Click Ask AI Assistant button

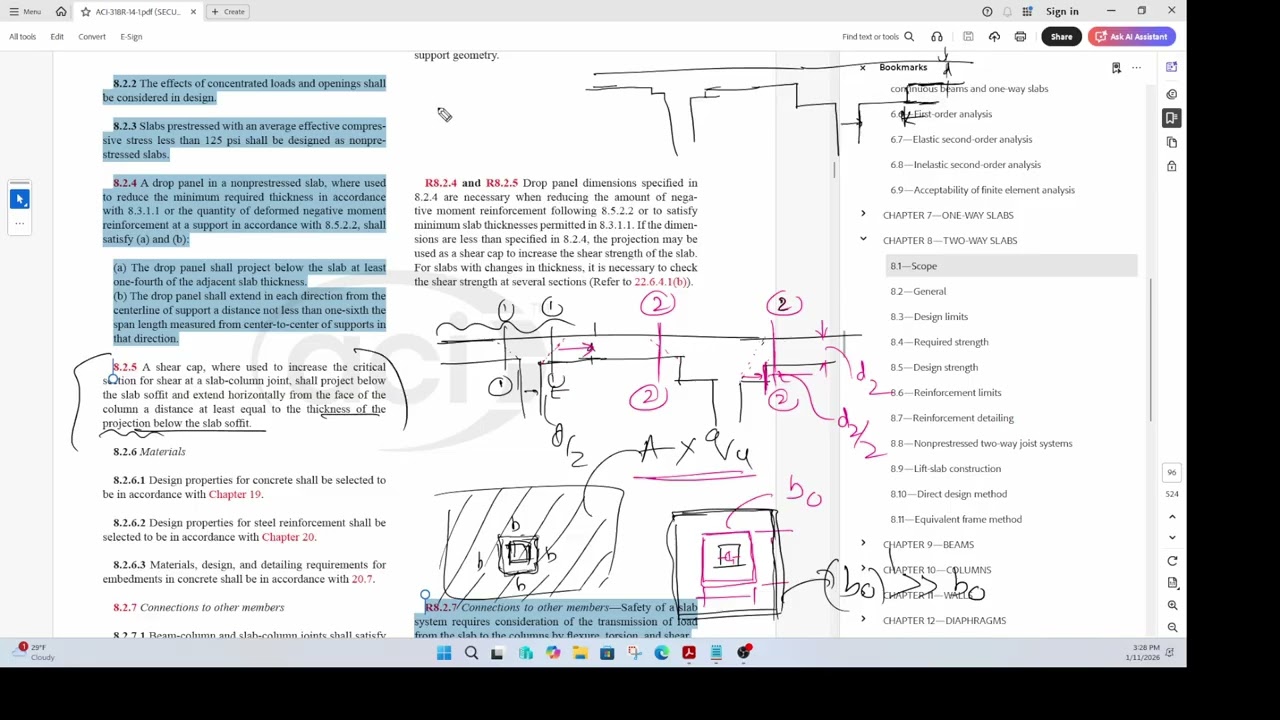pyautogui.click(x=1131, y=36)
